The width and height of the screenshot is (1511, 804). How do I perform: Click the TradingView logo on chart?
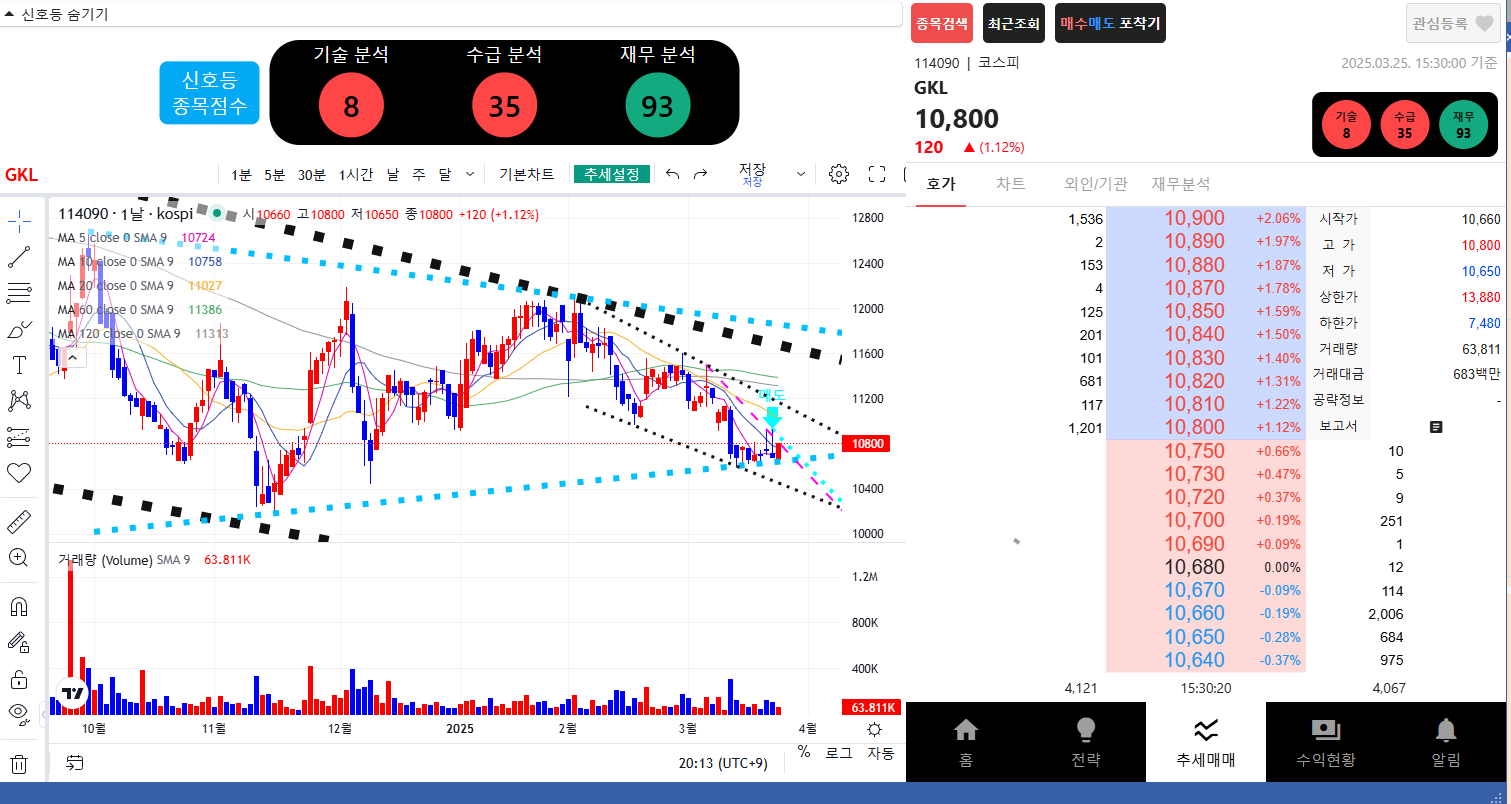point(72,693)
